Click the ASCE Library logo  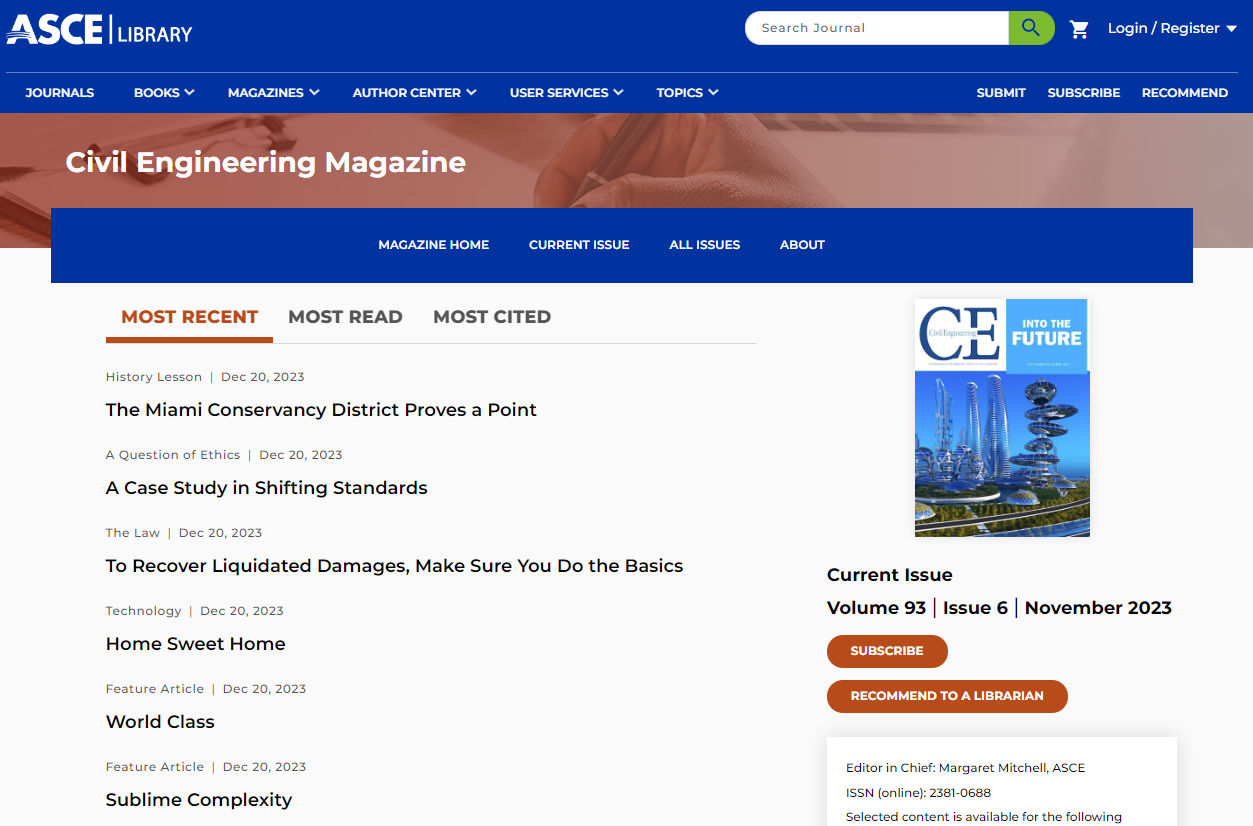[x=98, y=29]
